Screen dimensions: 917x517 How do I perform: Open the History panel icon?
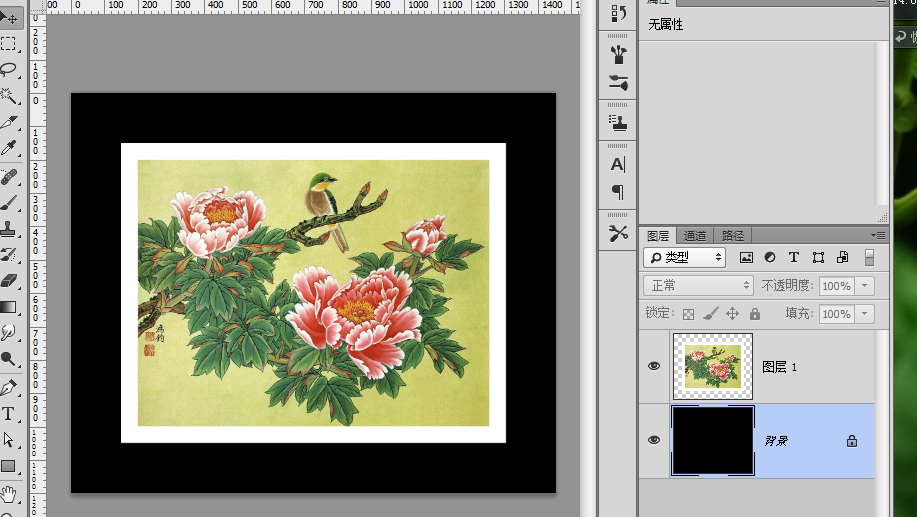click(618, 12)
